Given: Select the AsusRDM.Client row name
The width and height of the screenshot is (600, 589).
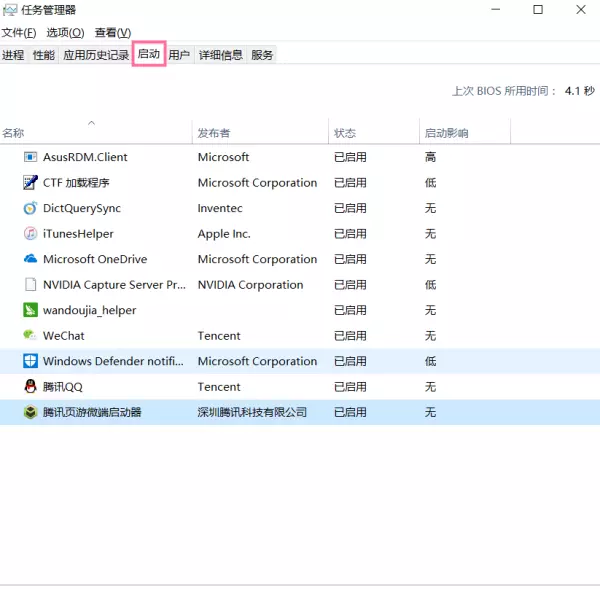Looking at the screenshot, I should [85, 157].
